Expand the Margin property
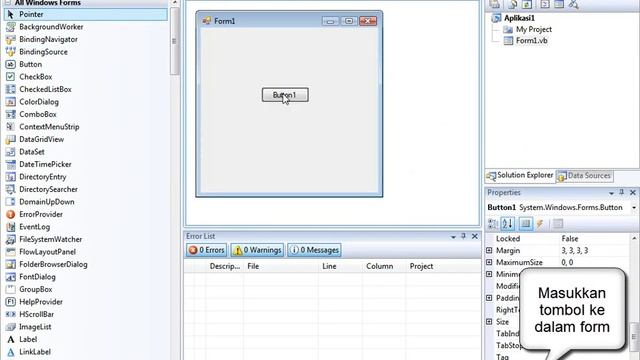This screenshot has height=360, width=640. click(x=489, y=250)
